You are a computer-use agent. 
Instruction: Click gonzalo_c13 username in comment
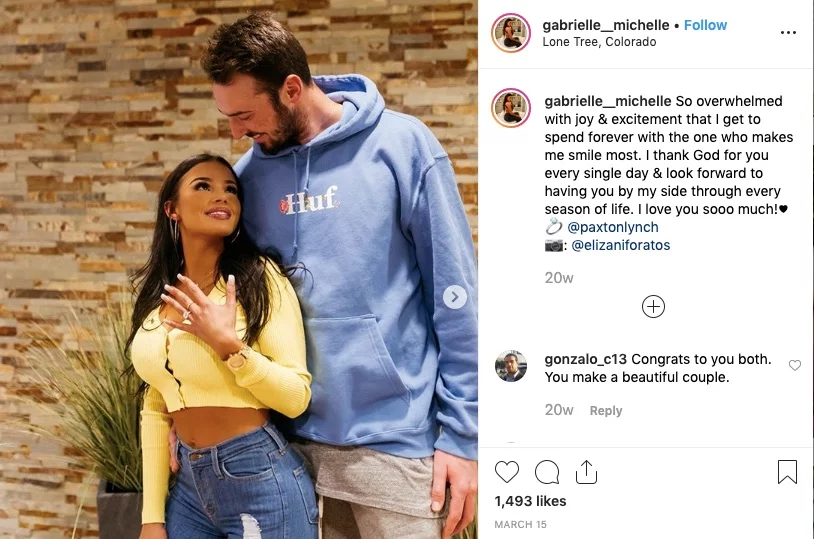pos(586,359)
